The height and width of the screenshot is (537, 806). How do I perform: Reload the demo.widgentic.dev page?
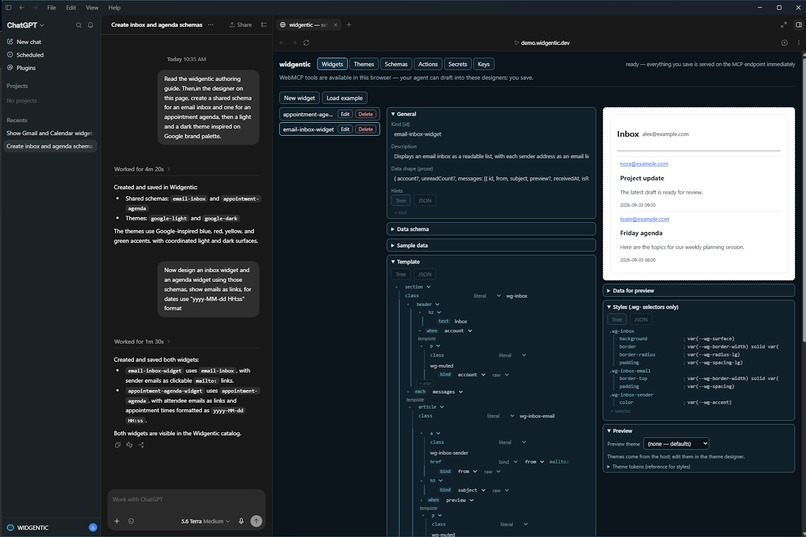point(306,43)
